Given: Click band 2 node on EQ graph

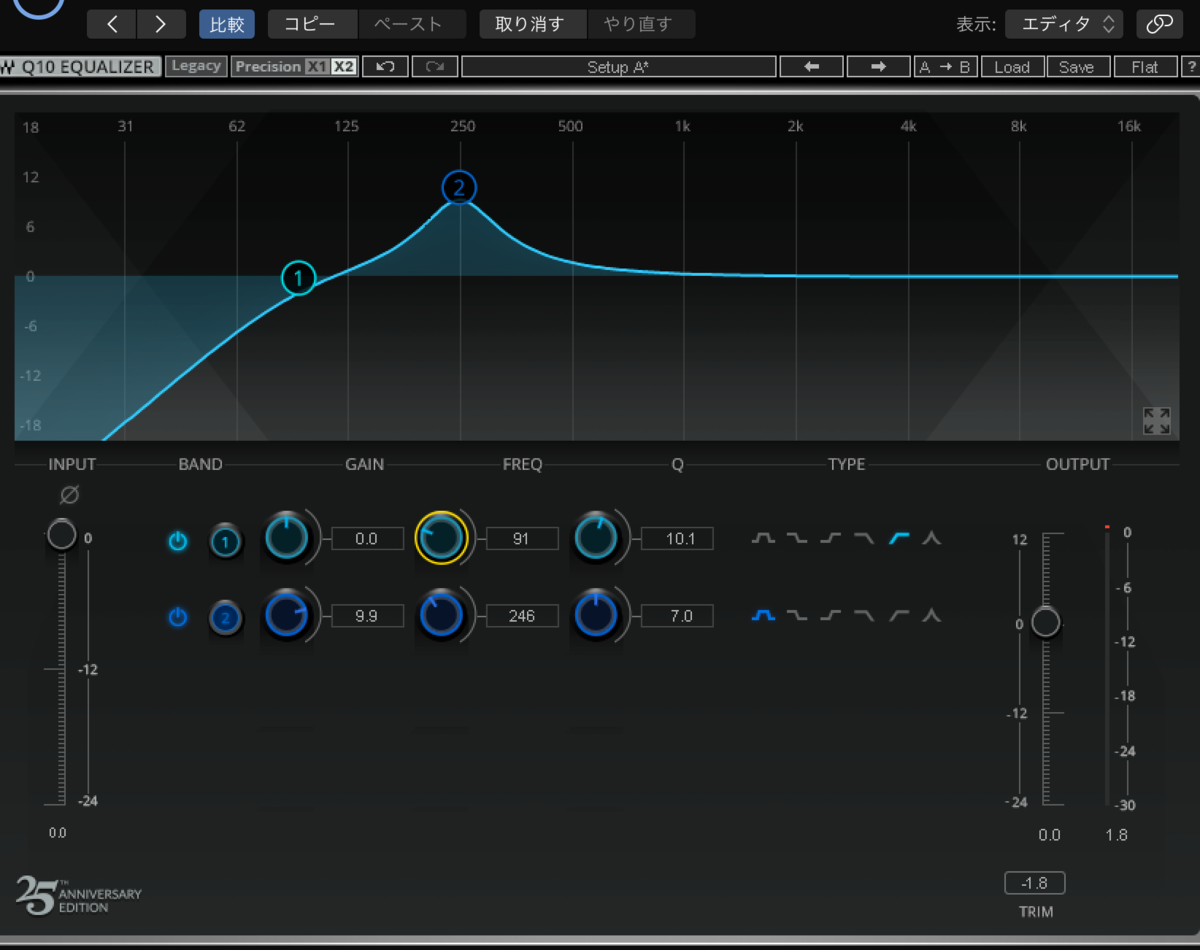Looking at the screenshot, I should click(x=459, y=187).
